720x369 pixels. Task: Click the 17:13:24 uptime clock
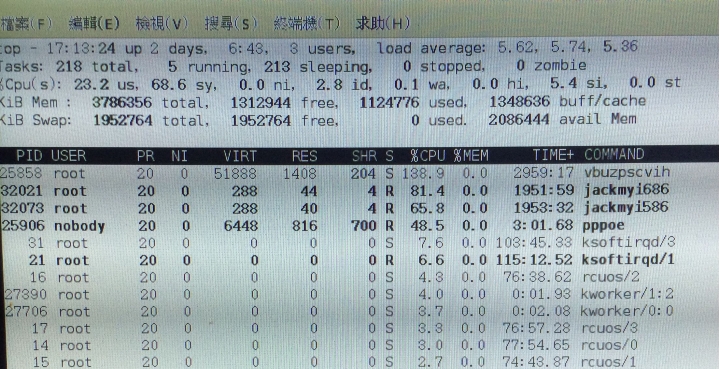[x=81, y=48]
